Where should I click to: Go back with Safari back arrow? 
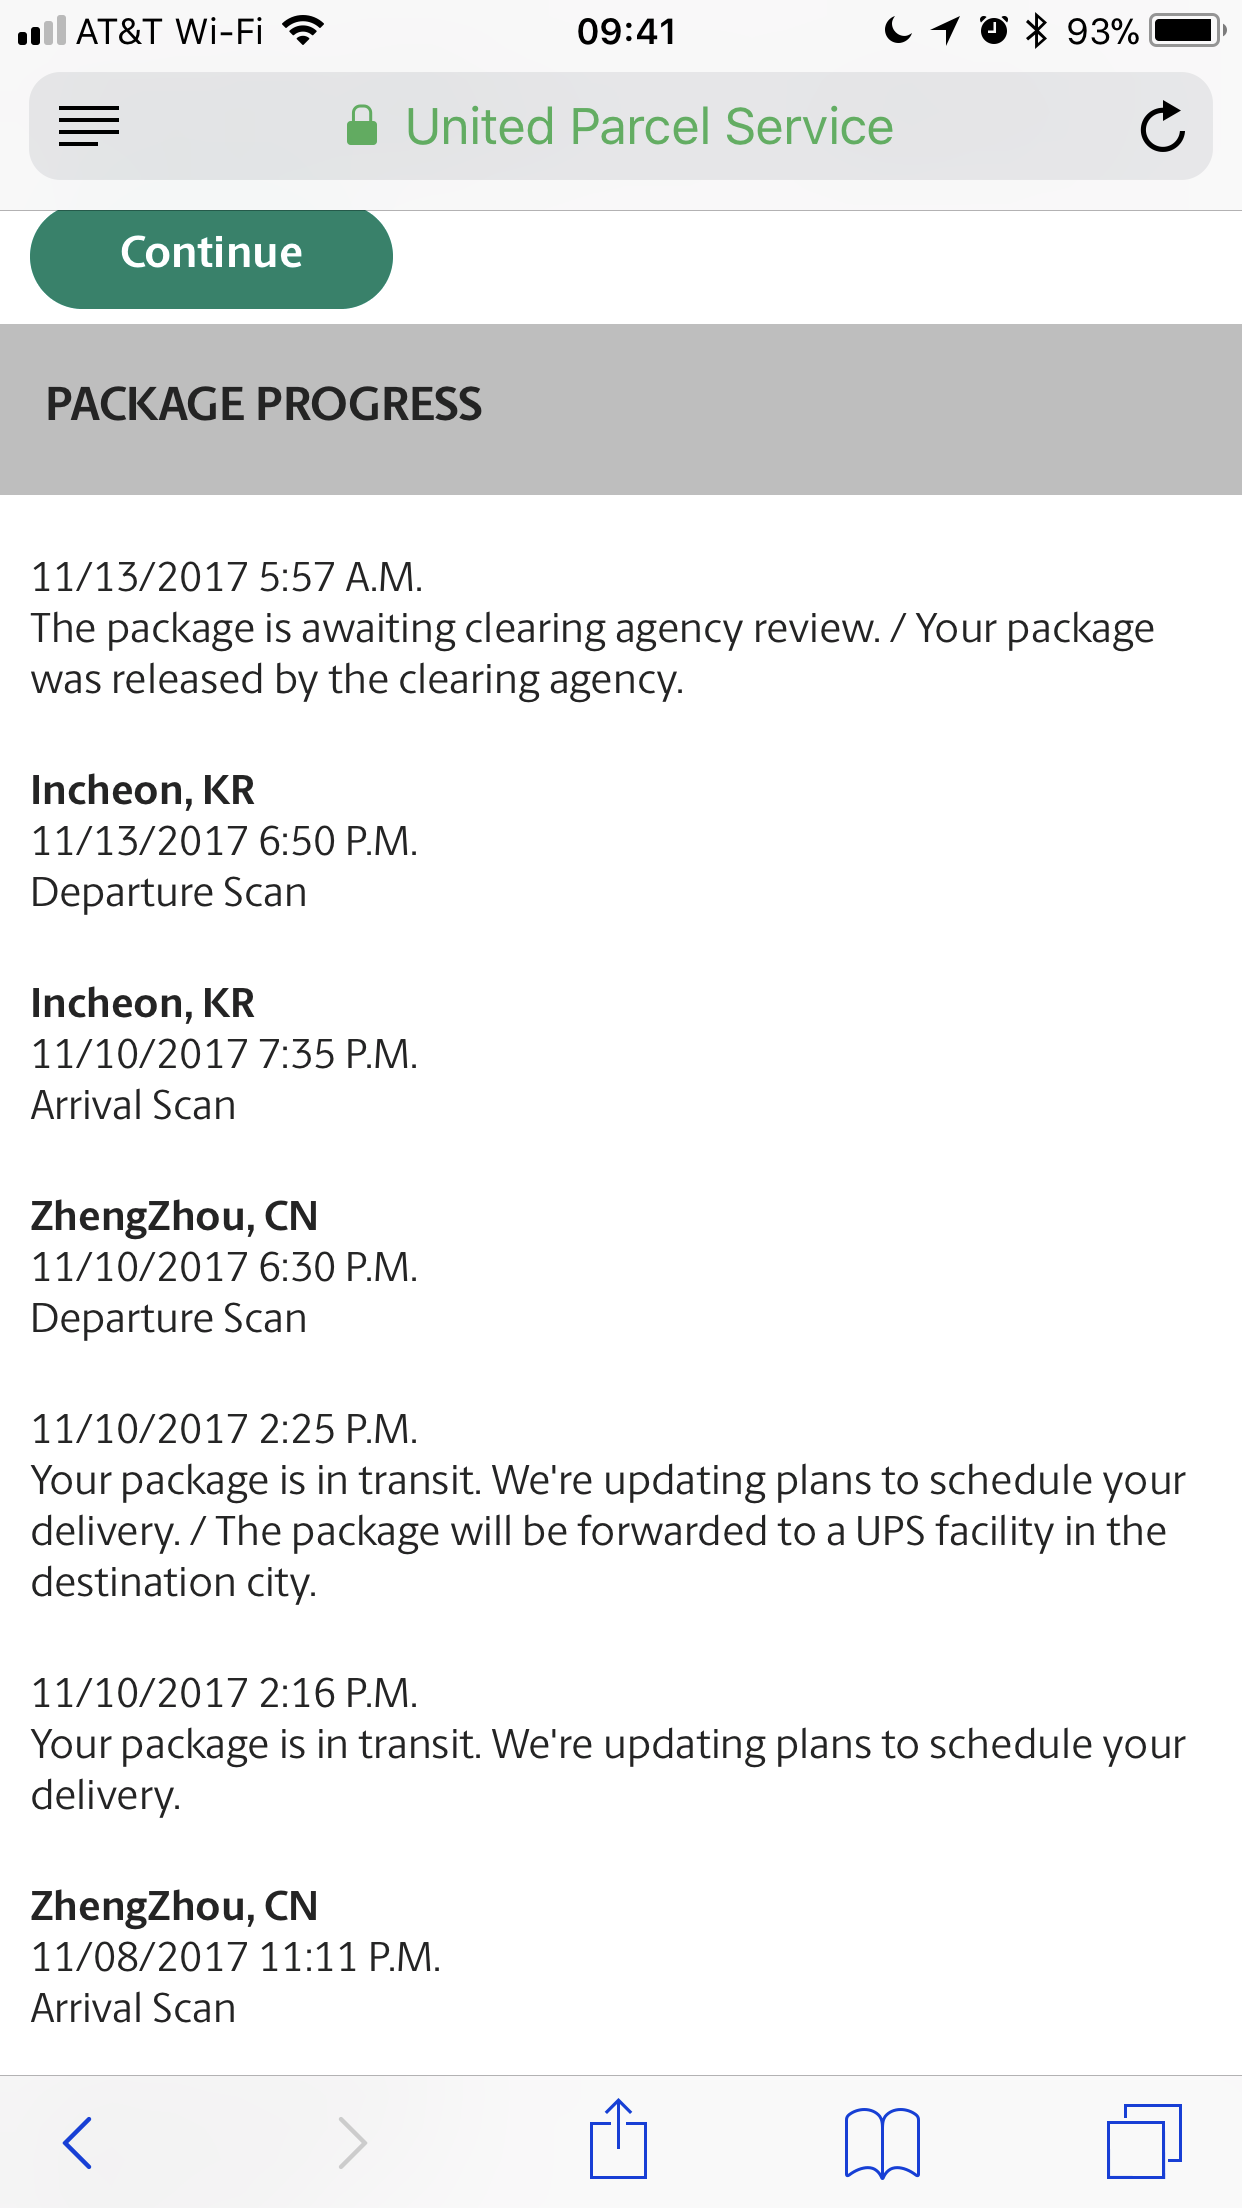click(x=77, y=2142)
